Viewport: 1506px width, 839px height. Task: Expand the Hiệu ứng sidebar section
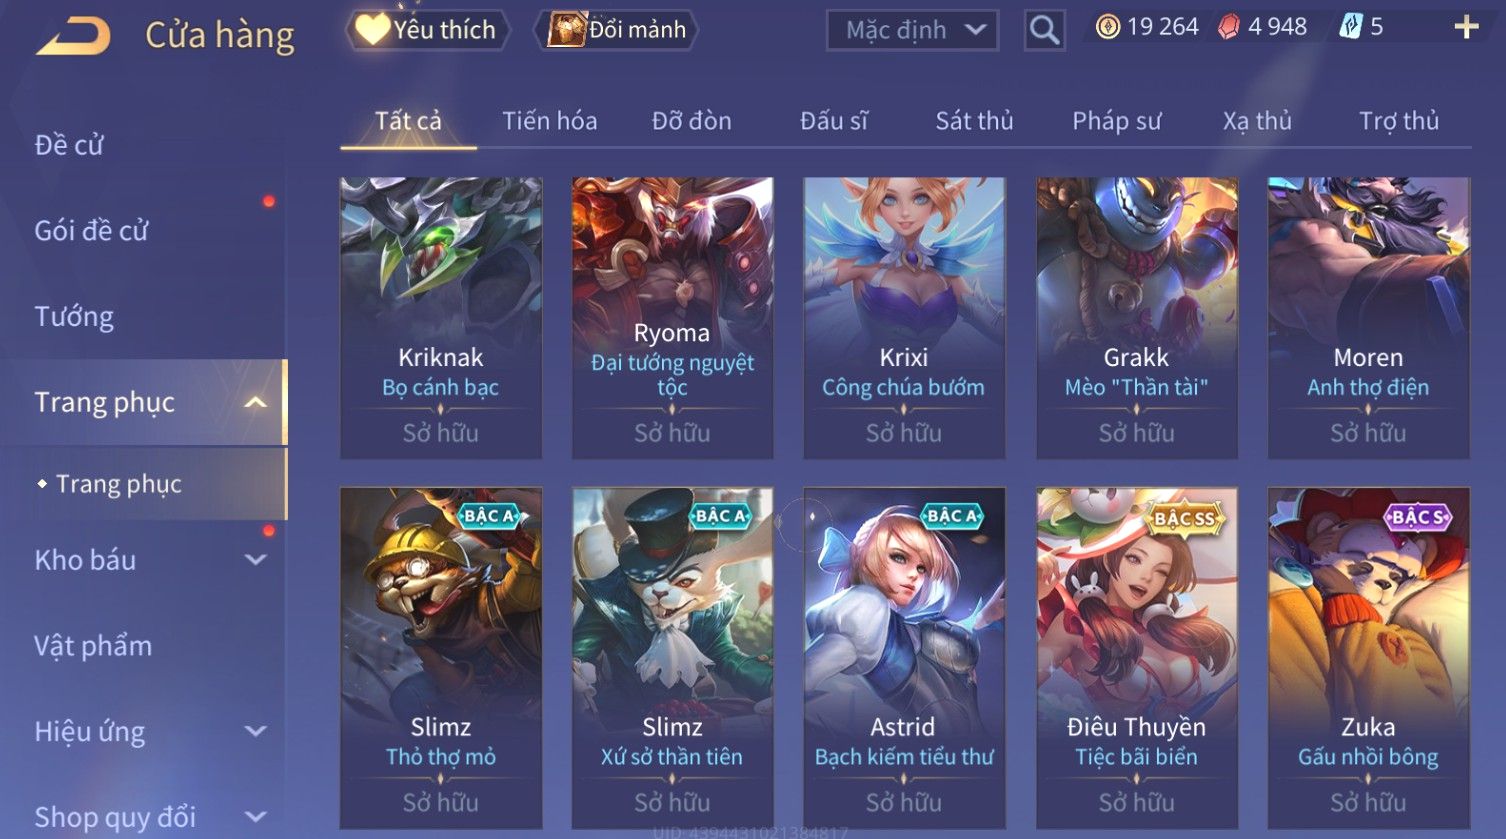click(256, 731)
